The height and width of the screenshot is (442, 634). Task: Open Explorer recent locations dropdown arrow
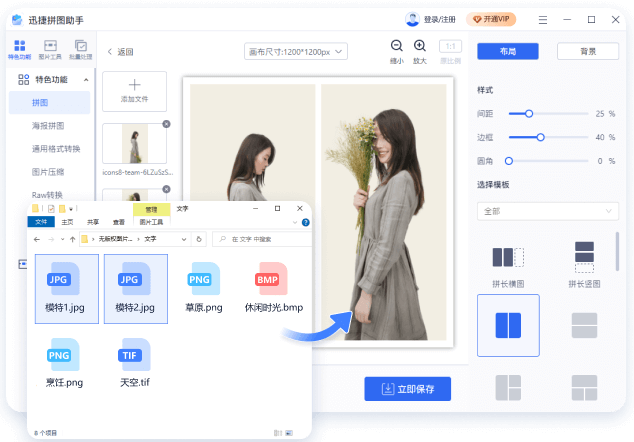tap(62, 239)
